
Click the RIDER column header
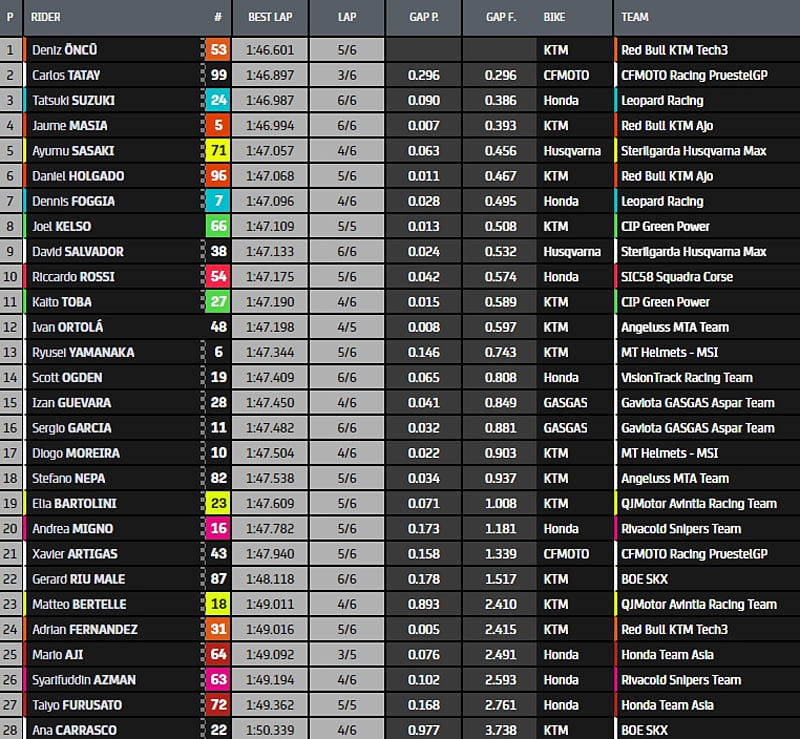(x=46, y=17)
